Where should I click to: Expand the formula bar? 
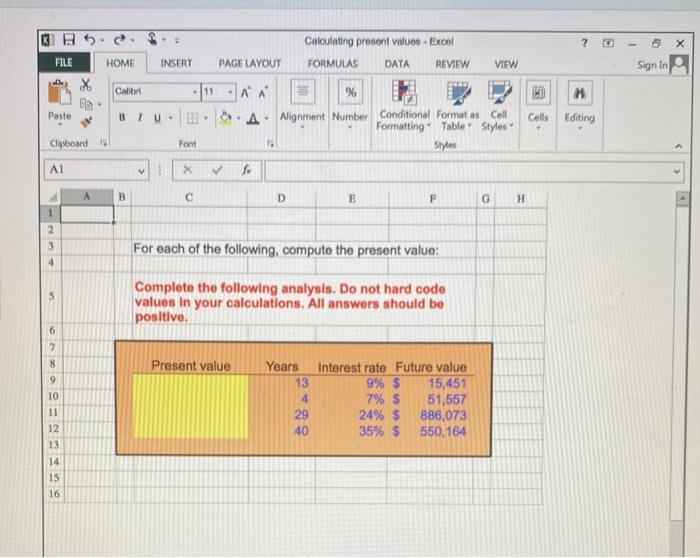677,171
